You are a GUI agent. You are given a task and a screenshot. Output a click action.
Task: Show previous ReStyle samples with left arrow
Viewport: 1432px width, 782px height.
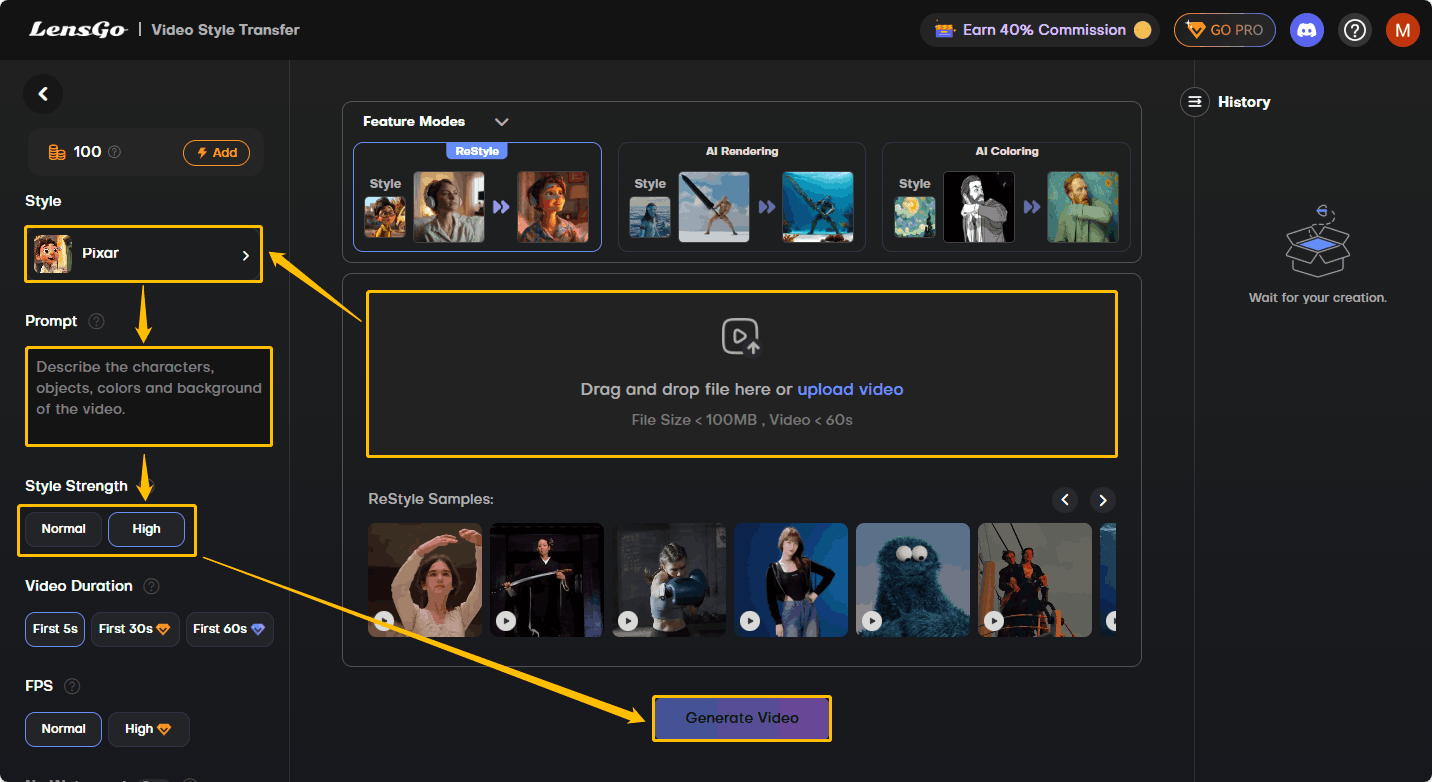(1065, 499)
